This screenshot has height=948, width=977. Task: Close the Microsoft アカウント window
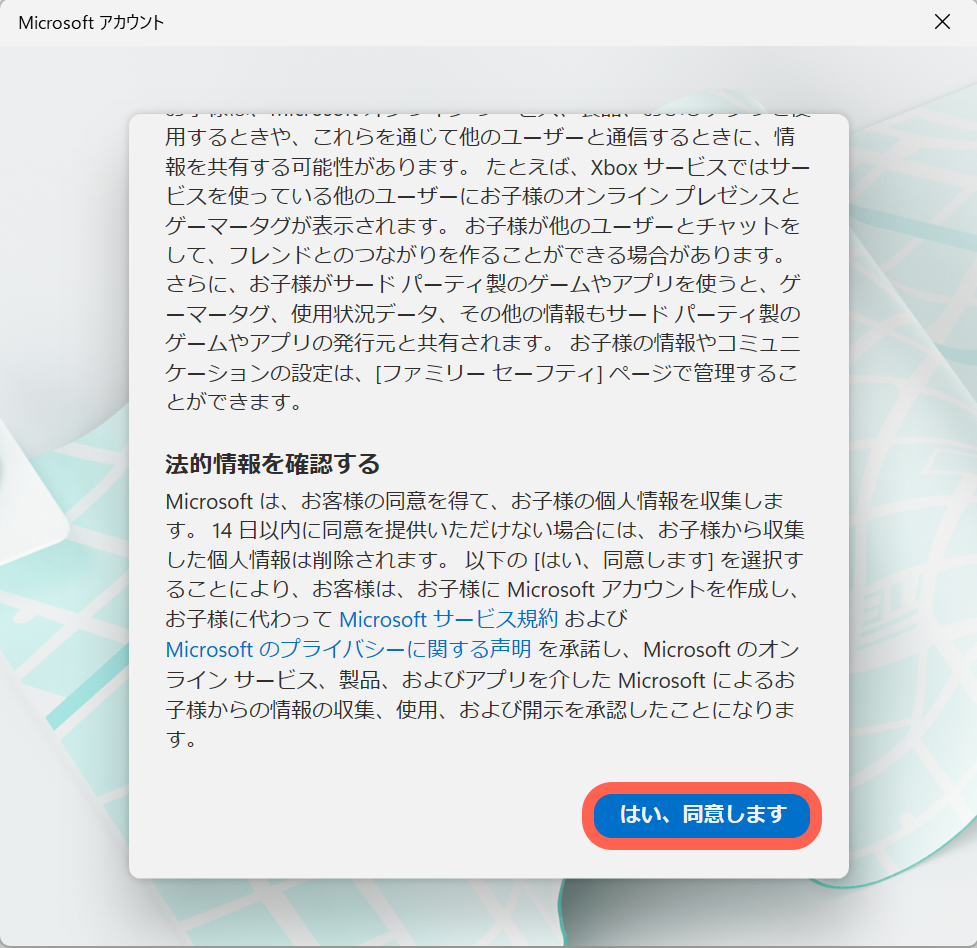pos(942,22)
